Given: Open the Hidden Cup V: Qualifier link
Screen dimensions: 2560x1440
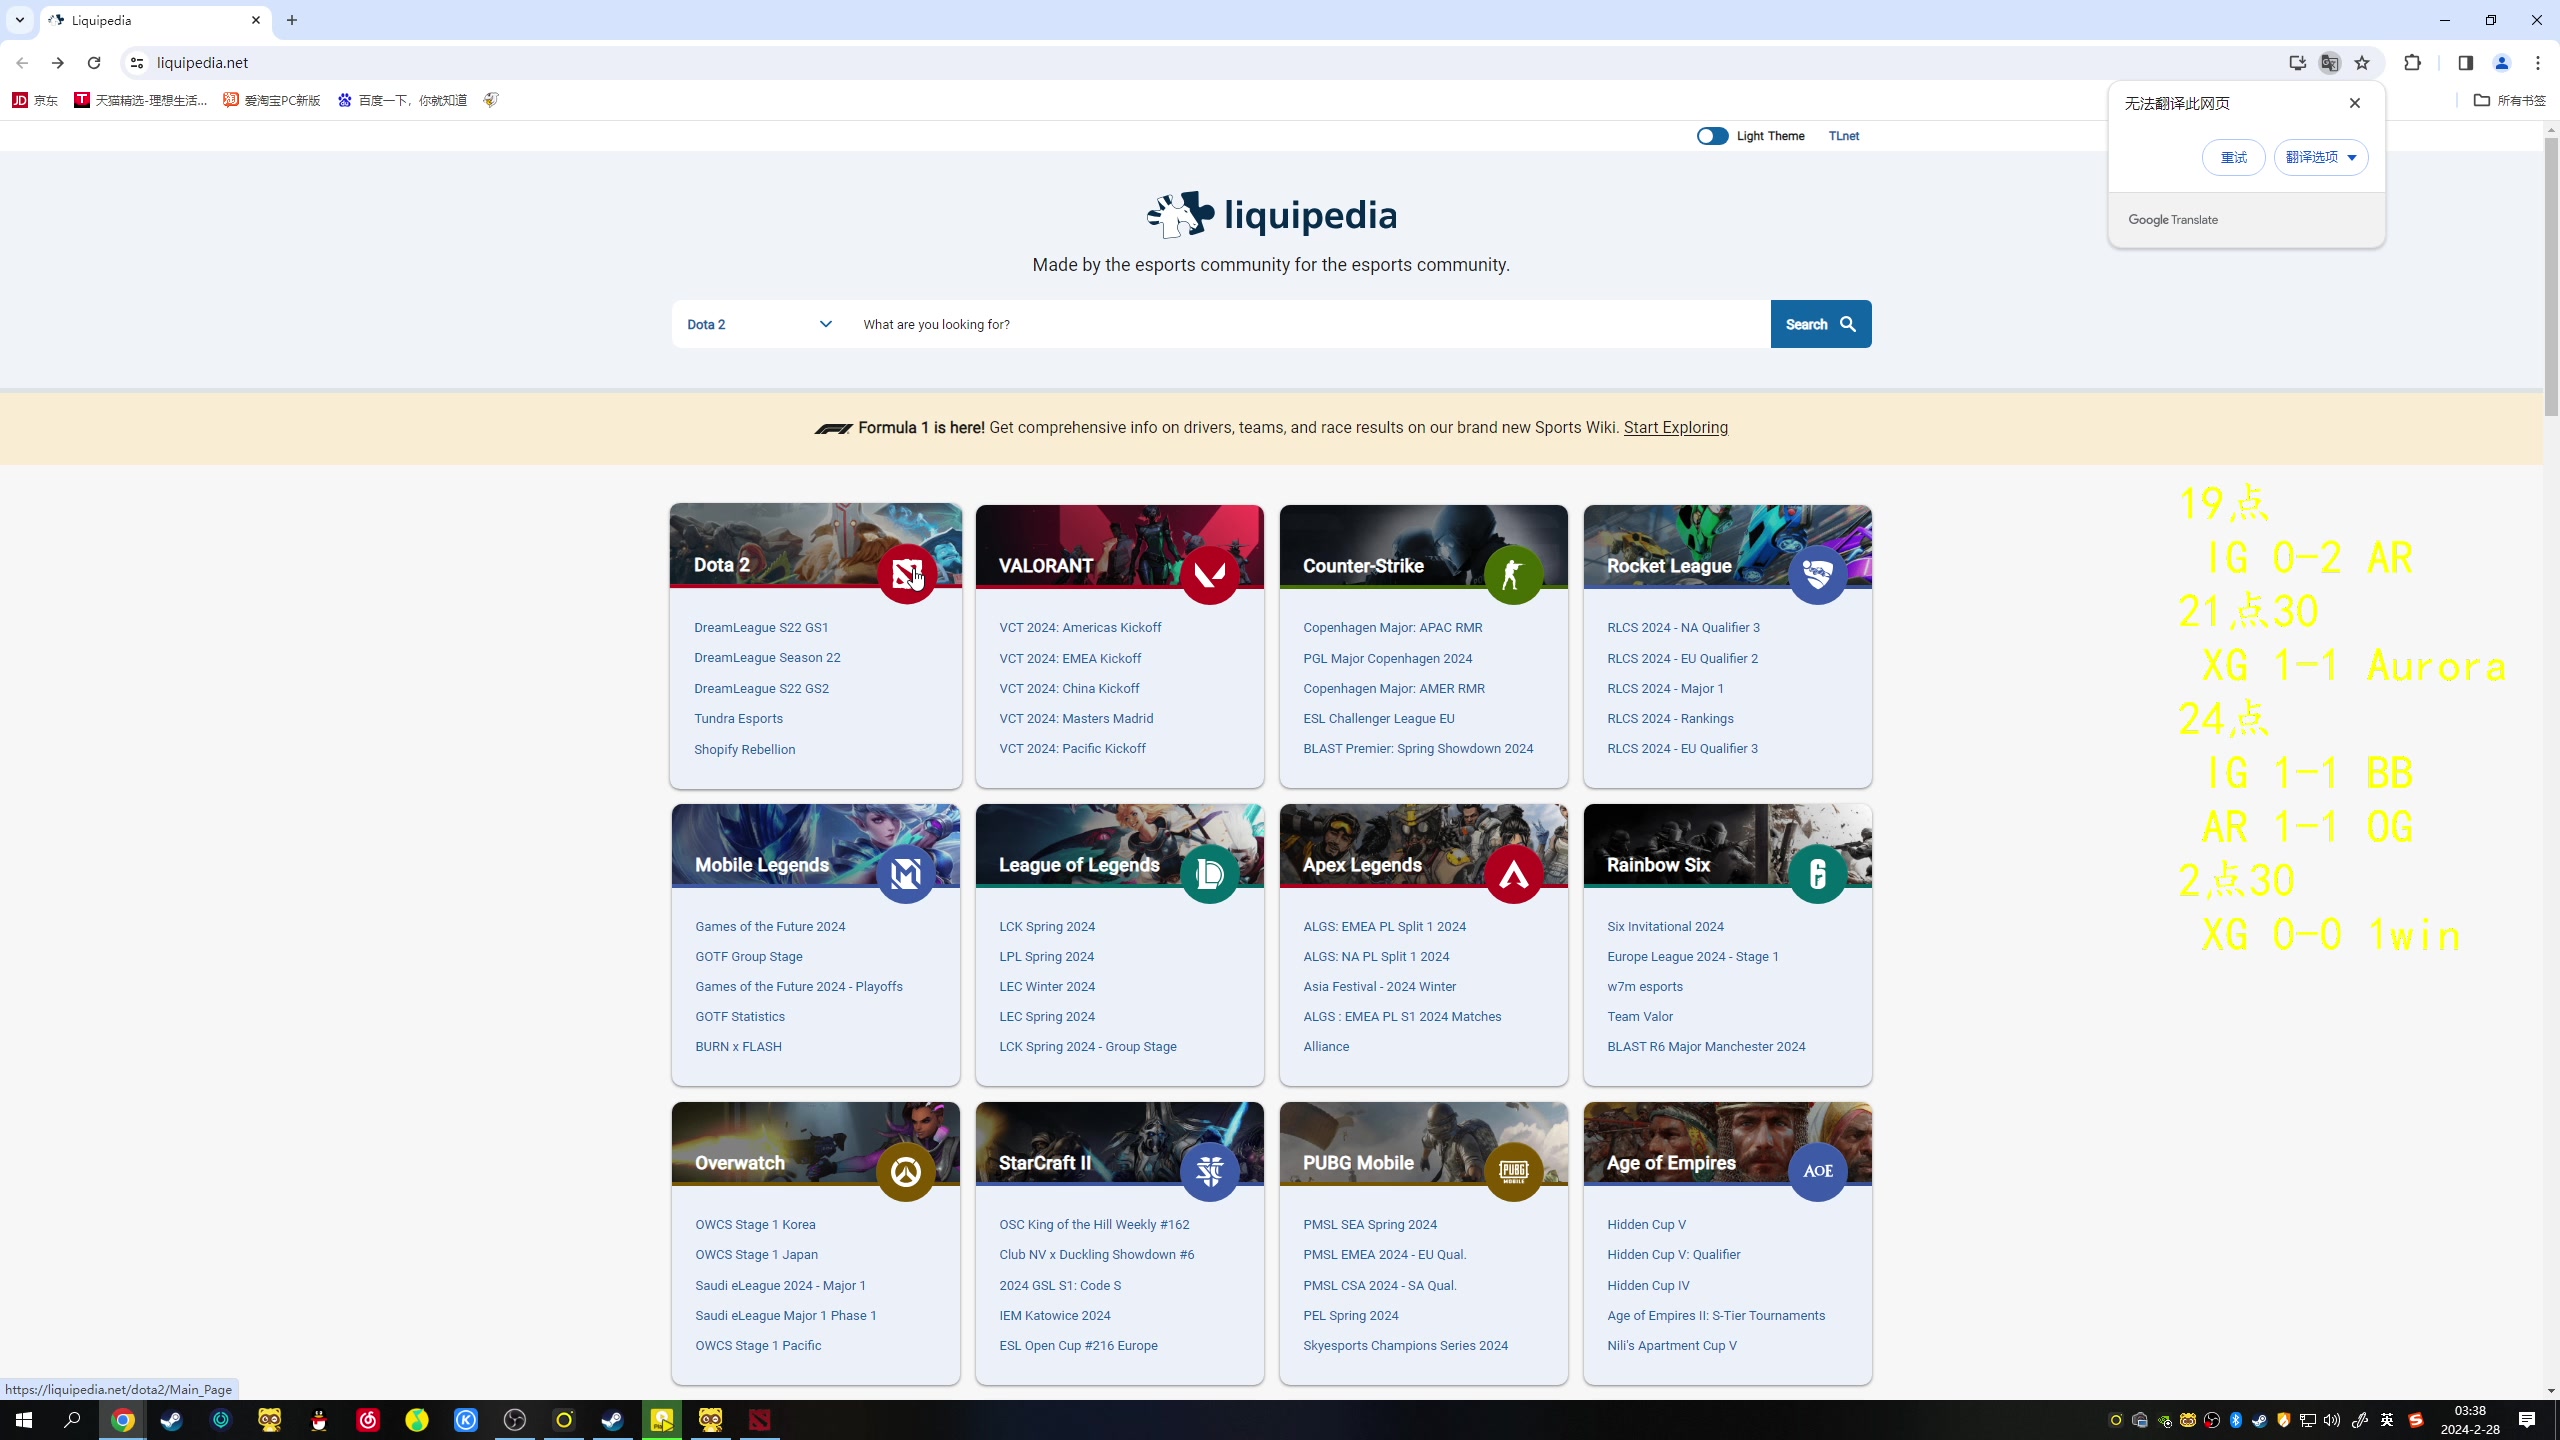Looking at the screenshot, I should pos(1673,1255).
